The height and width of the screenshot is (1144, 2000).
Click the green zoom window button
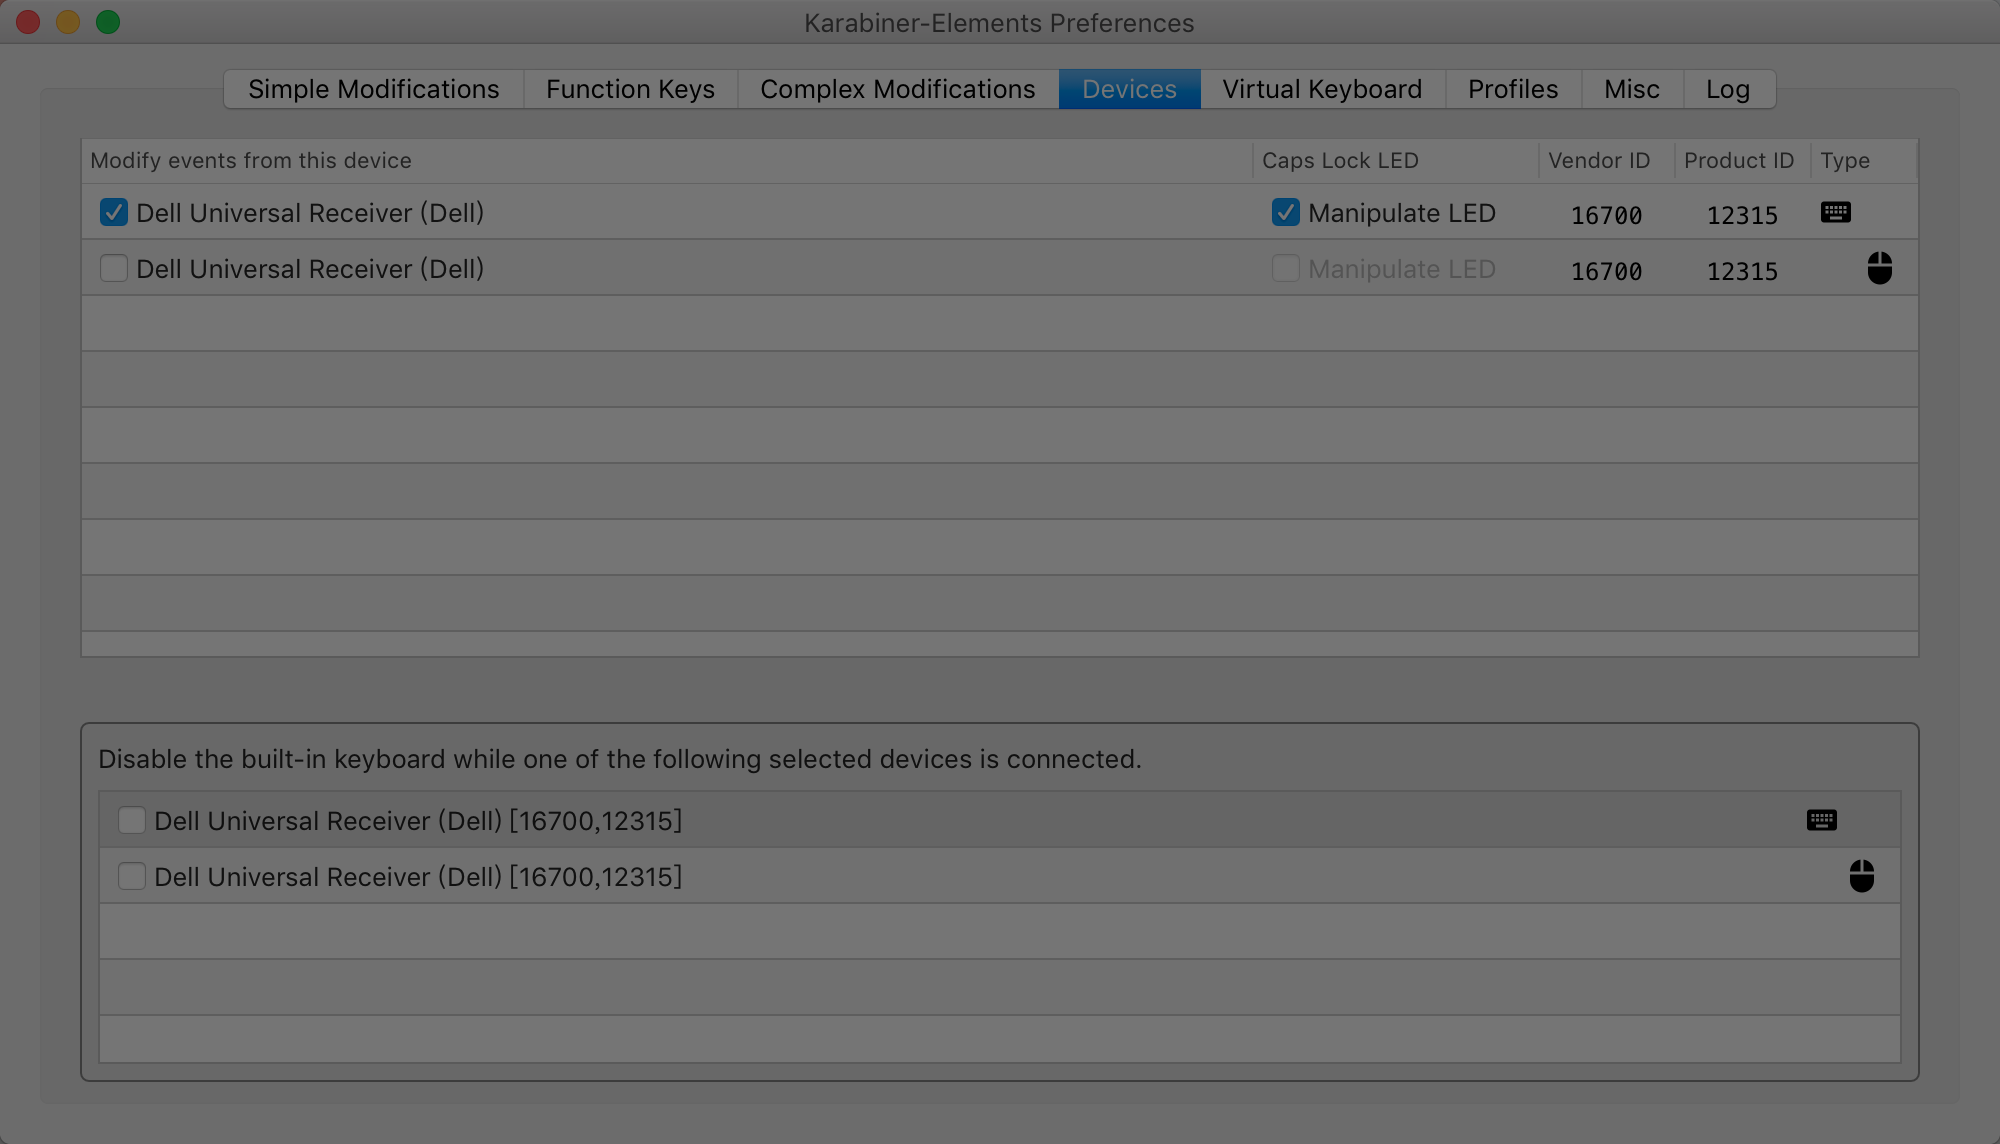point(108,22)
